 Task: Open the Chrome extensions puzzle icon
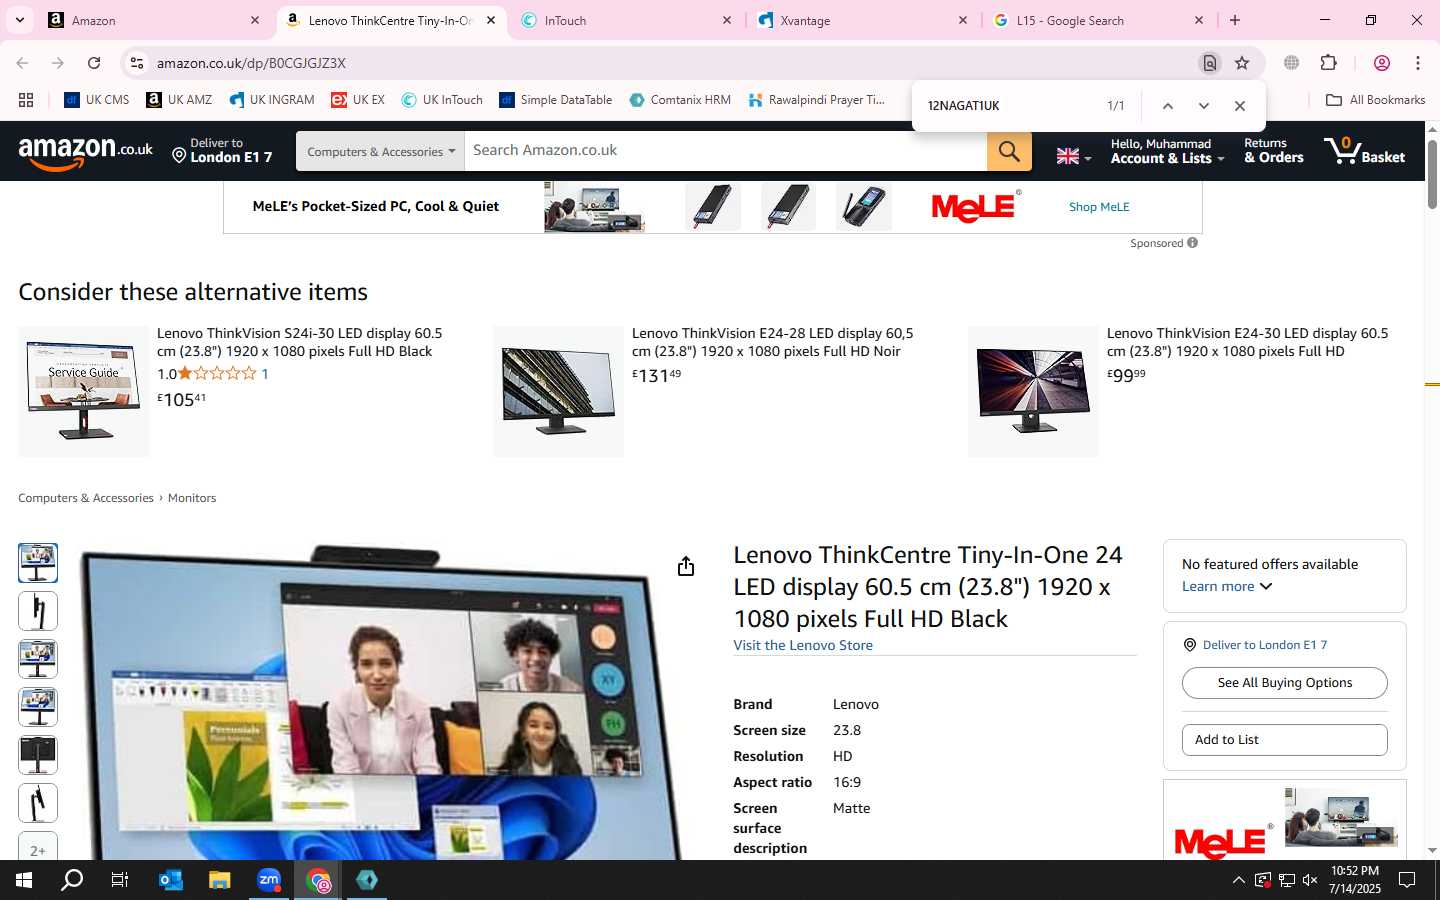coord(1328,63)
